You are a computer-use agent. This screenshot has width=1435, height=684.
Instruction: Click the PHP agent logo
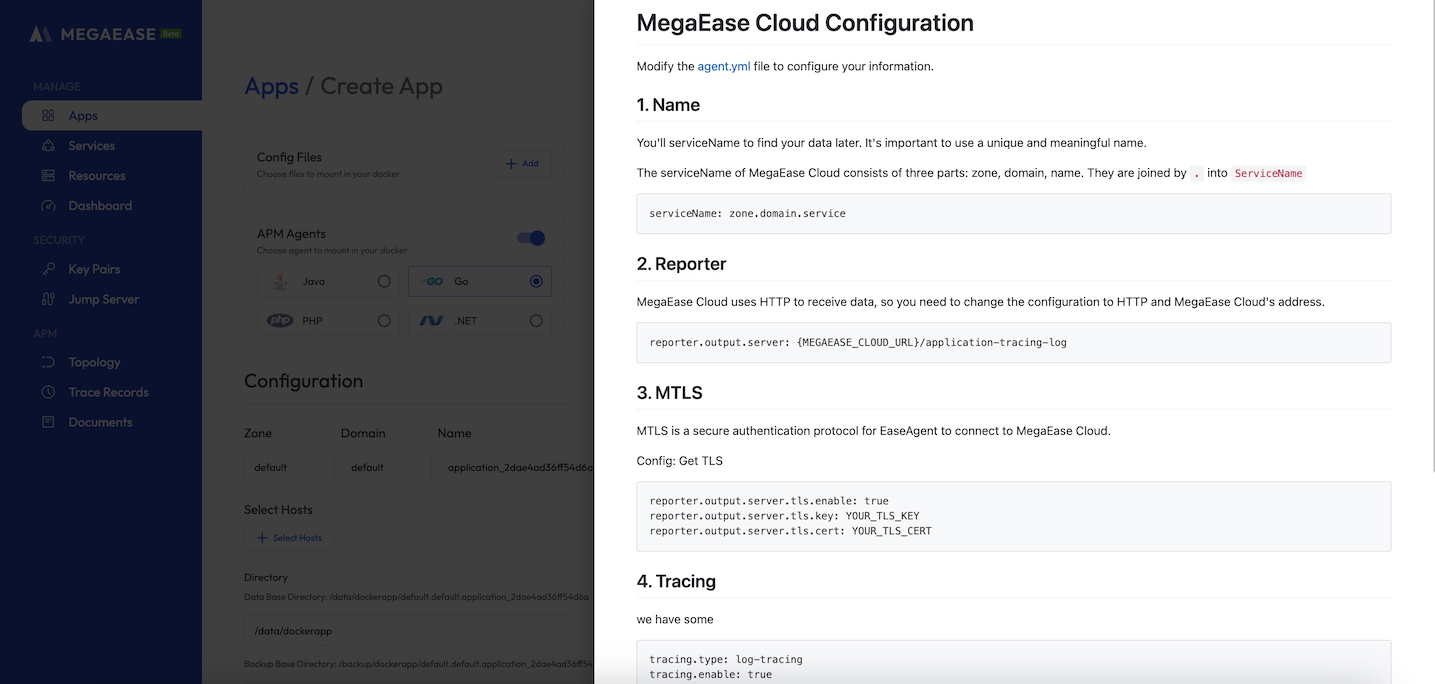[x=280, y=321]
